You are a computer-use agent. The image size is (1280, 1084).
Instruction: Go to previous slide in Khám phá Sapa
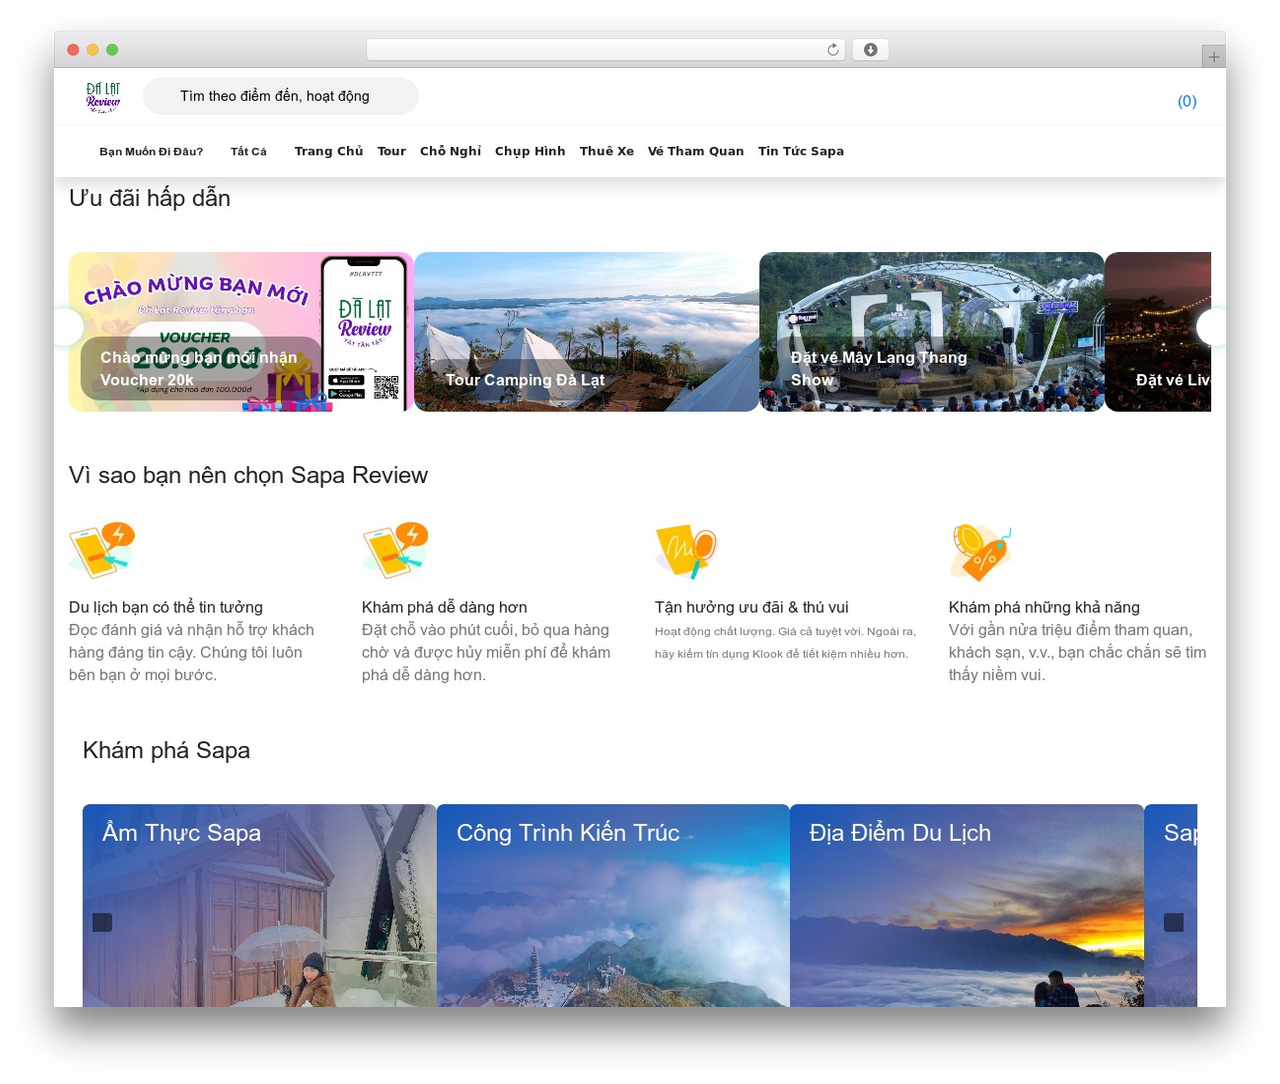102,922
